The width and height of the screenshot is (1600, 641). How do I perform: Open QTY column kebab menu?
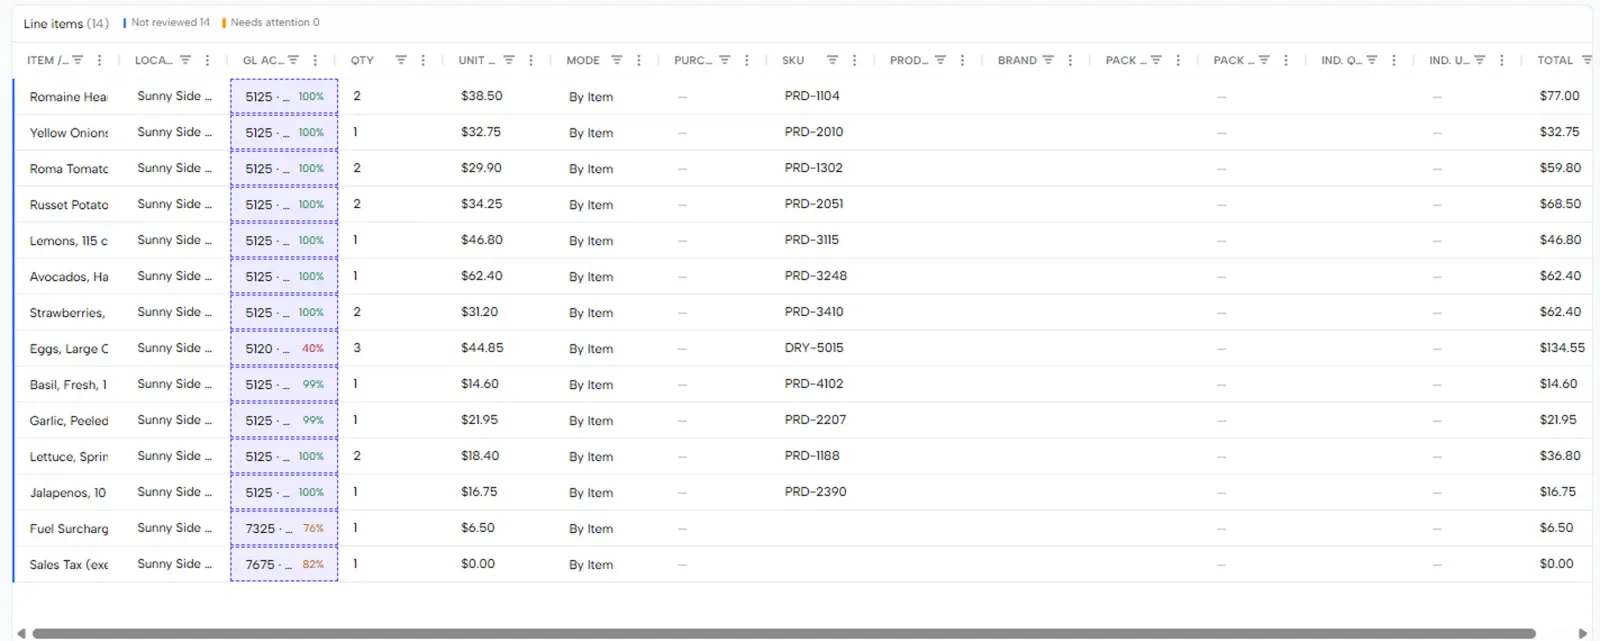pyautogui.click(x=423, y=60)
